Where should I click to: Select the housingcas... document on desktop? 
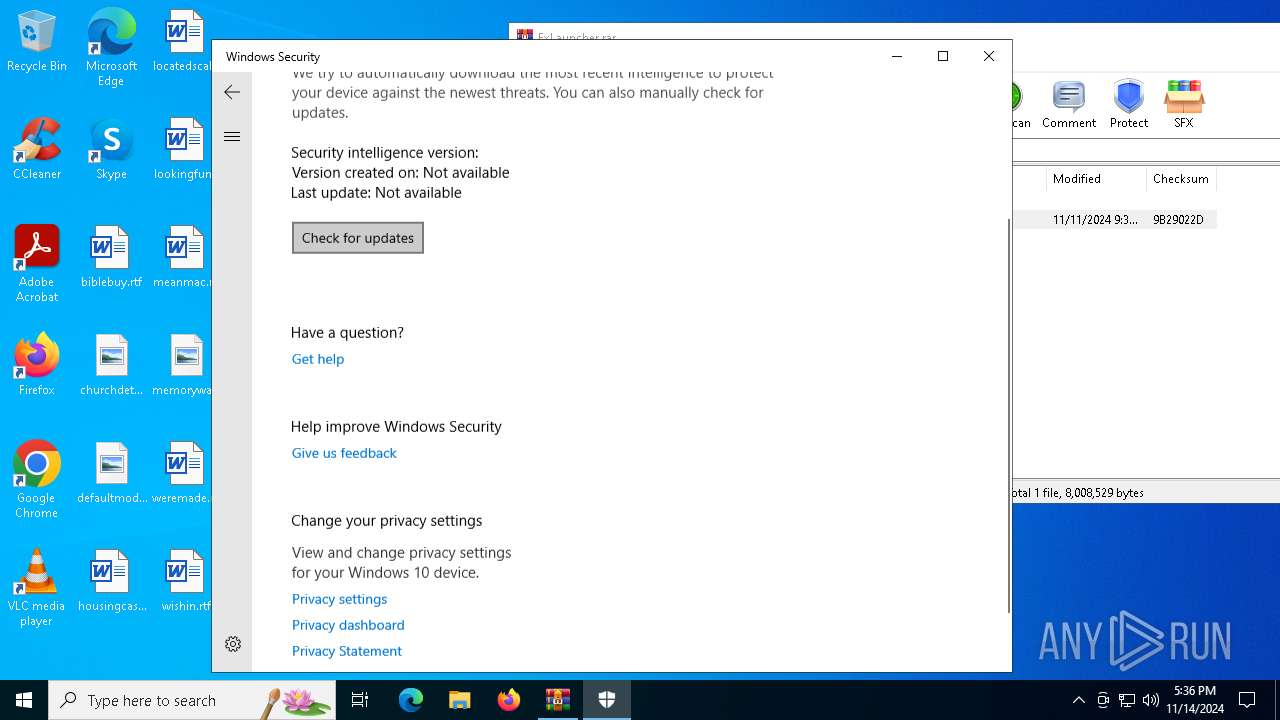pos(111,581)
